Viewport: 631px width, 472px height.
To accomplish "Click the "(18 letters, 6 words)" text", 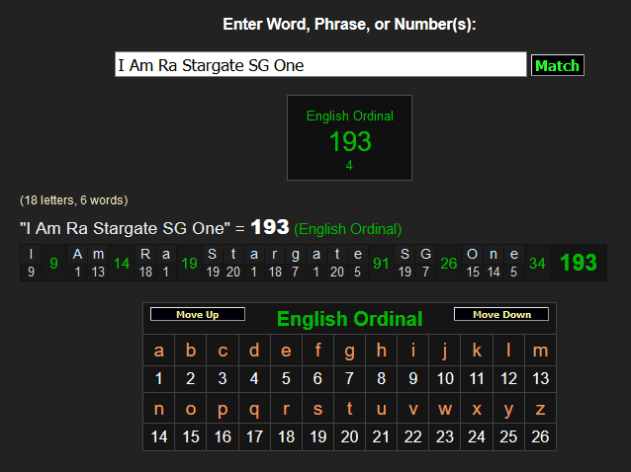I will point(74,200).
